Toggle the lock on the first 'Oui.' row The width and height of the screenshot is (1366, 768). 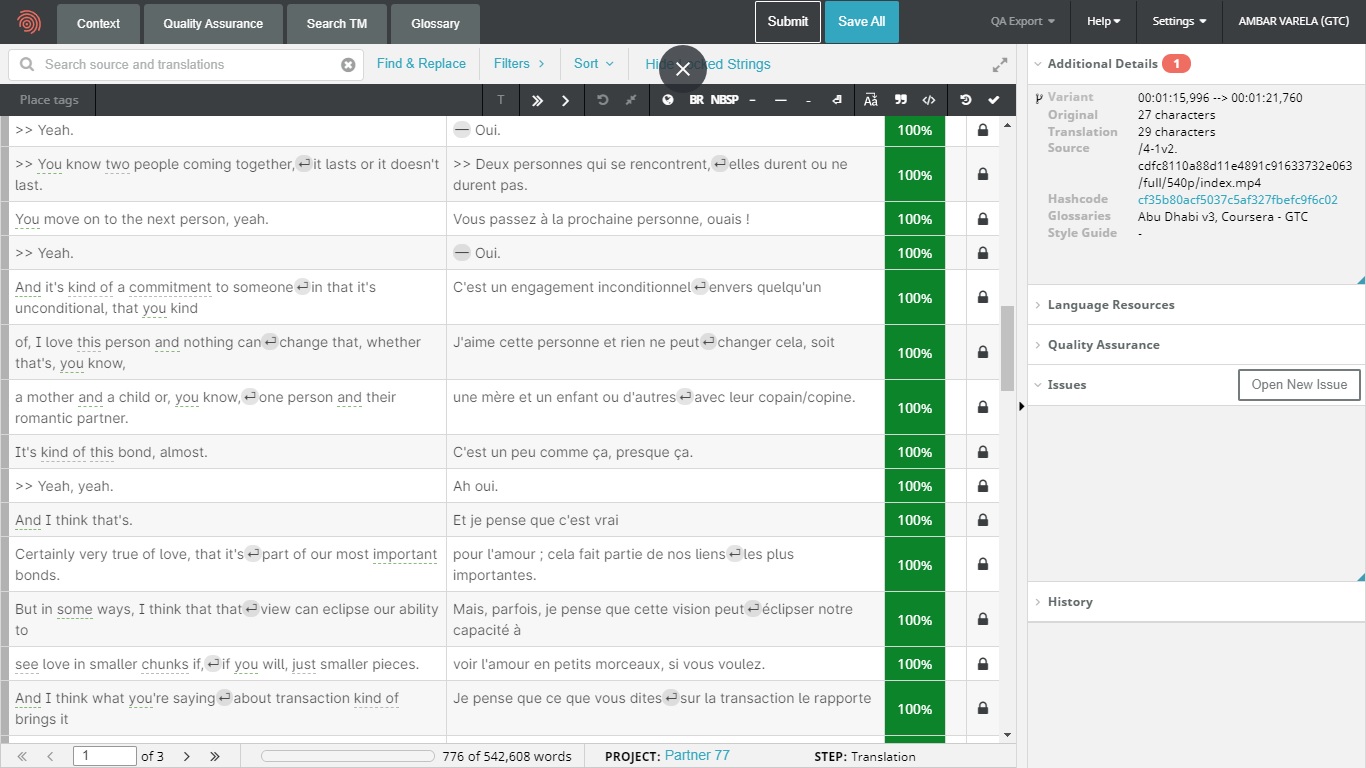[x=983, y=130]
